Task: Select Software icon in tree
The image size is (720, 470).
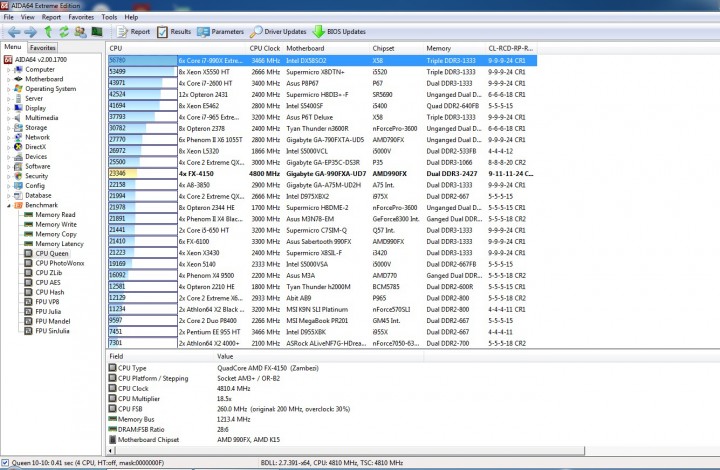Action: click(x=18, y=166)
